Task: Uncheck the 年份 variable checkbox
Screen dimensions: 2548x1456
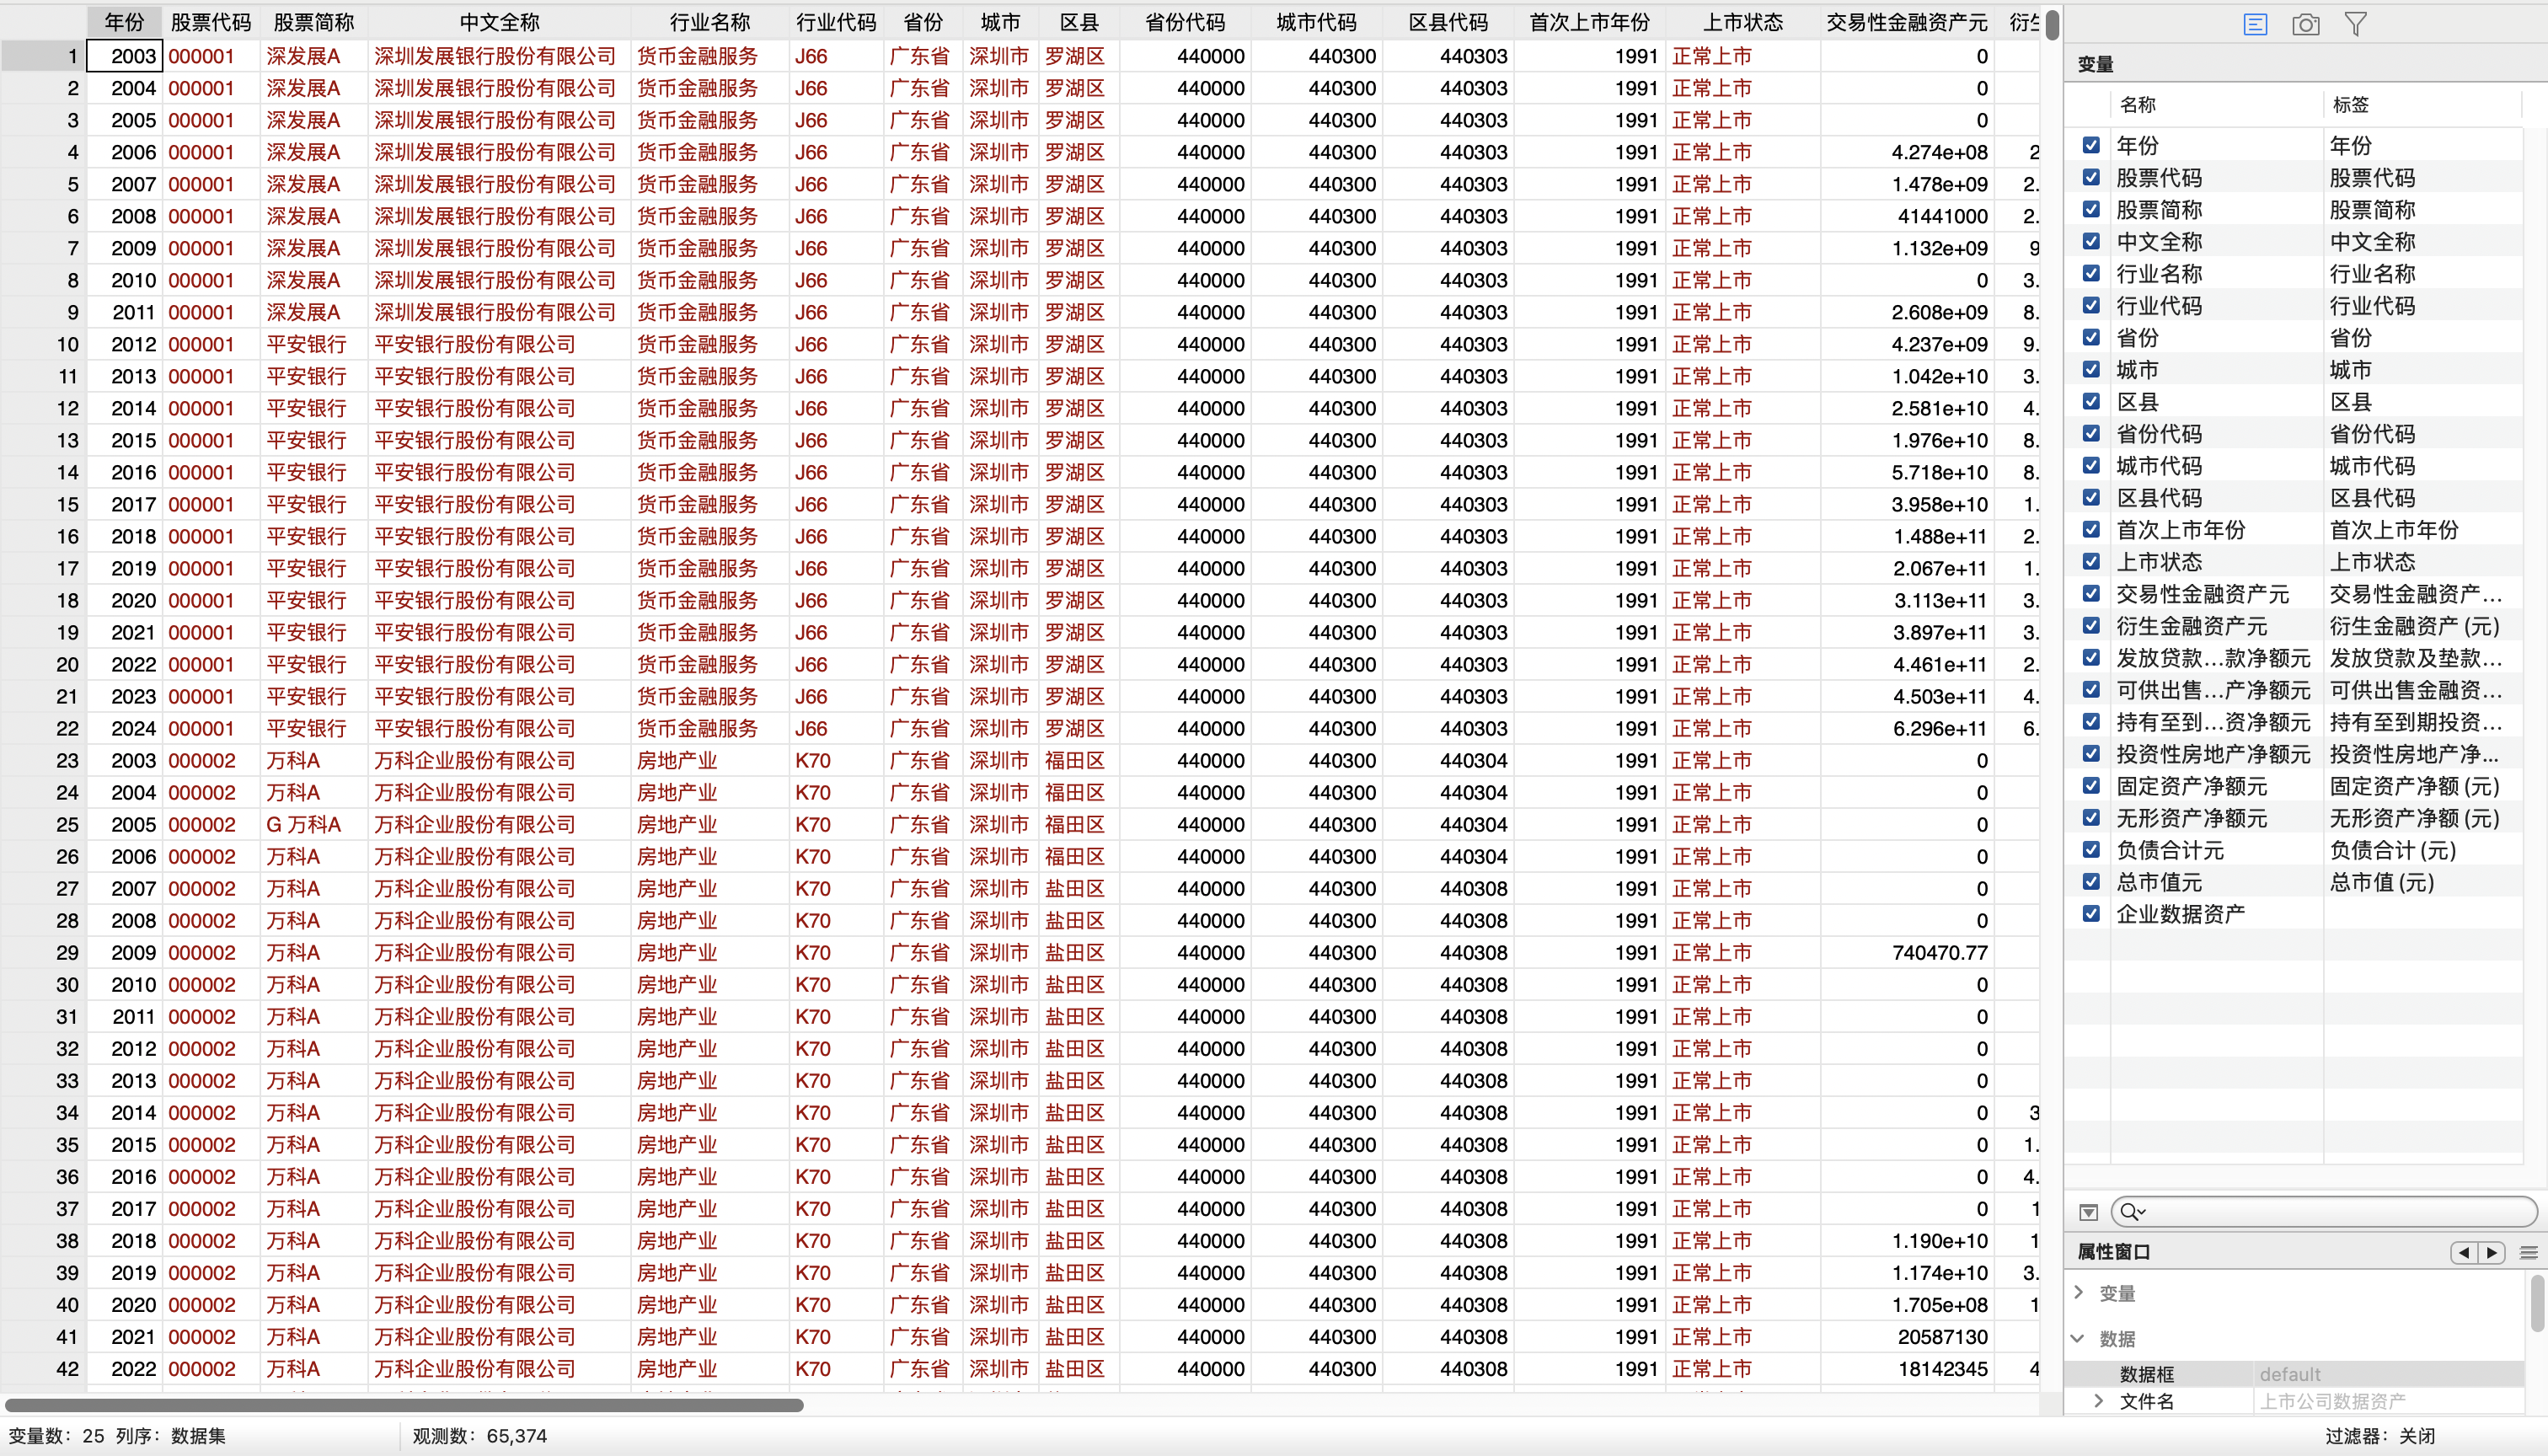Action: coord(2091,145)
